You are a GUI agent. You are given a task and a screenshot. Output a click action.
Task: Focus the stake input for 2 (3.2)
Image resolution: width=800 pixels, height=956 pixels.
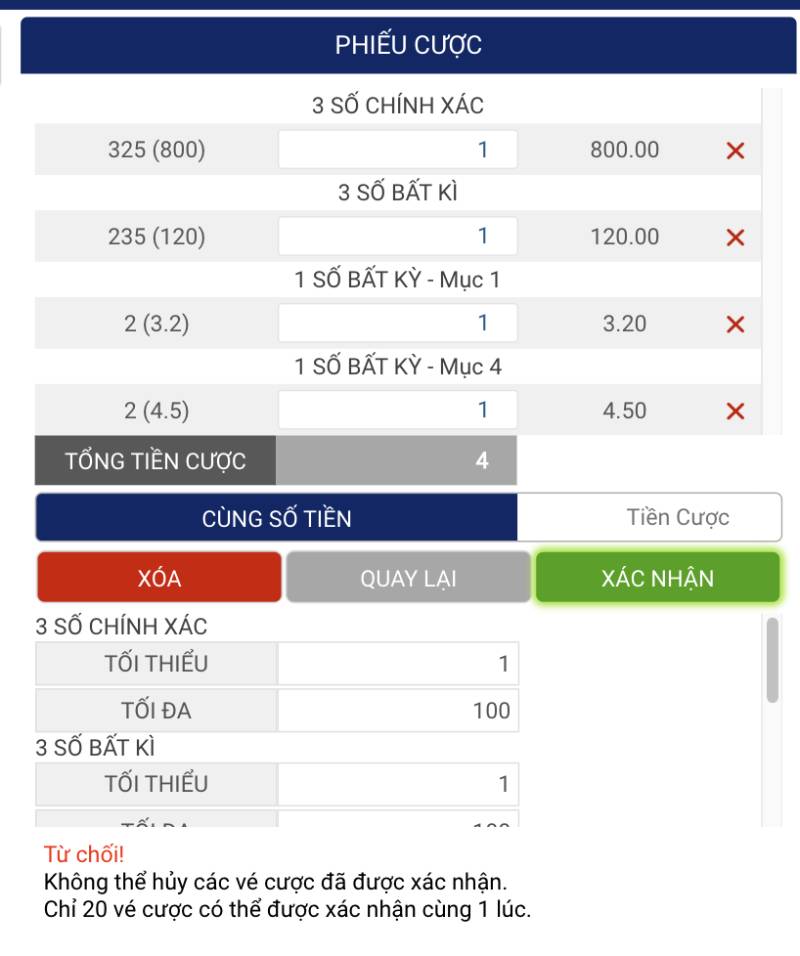[397, 323]
